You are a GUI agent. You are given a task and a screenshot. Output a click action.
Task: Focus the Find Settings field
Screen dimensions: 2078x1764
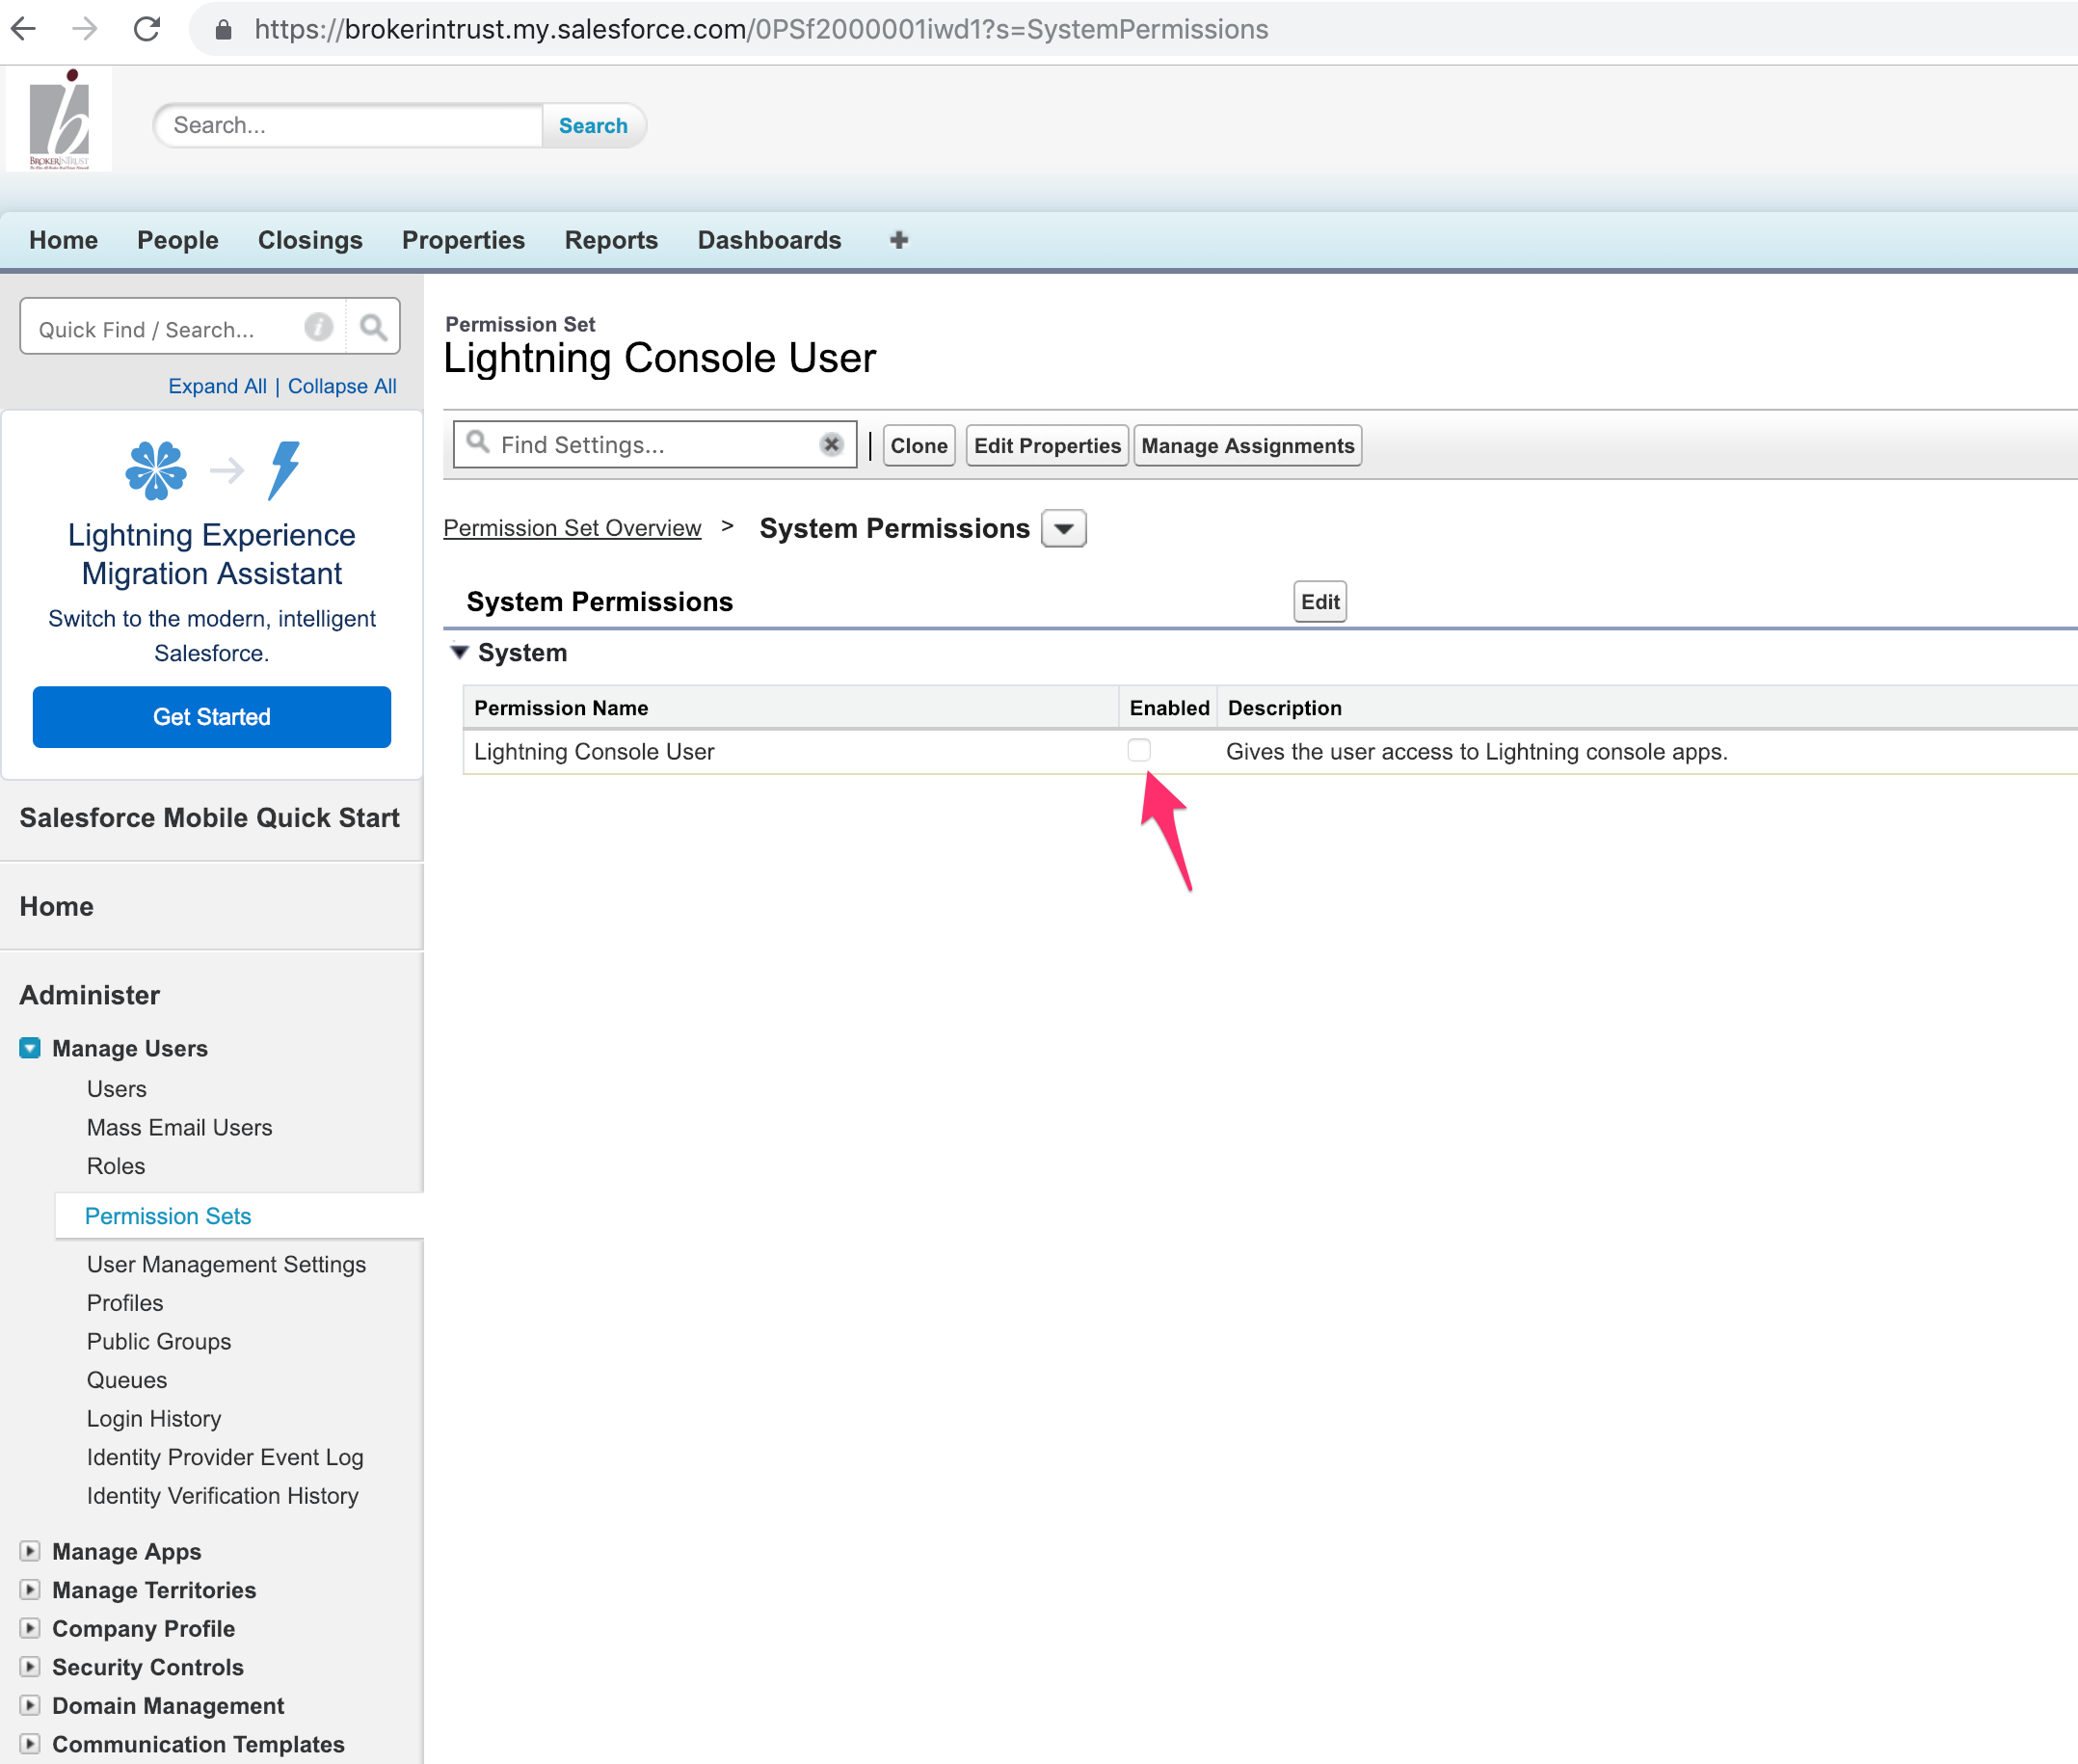point(655,444)
